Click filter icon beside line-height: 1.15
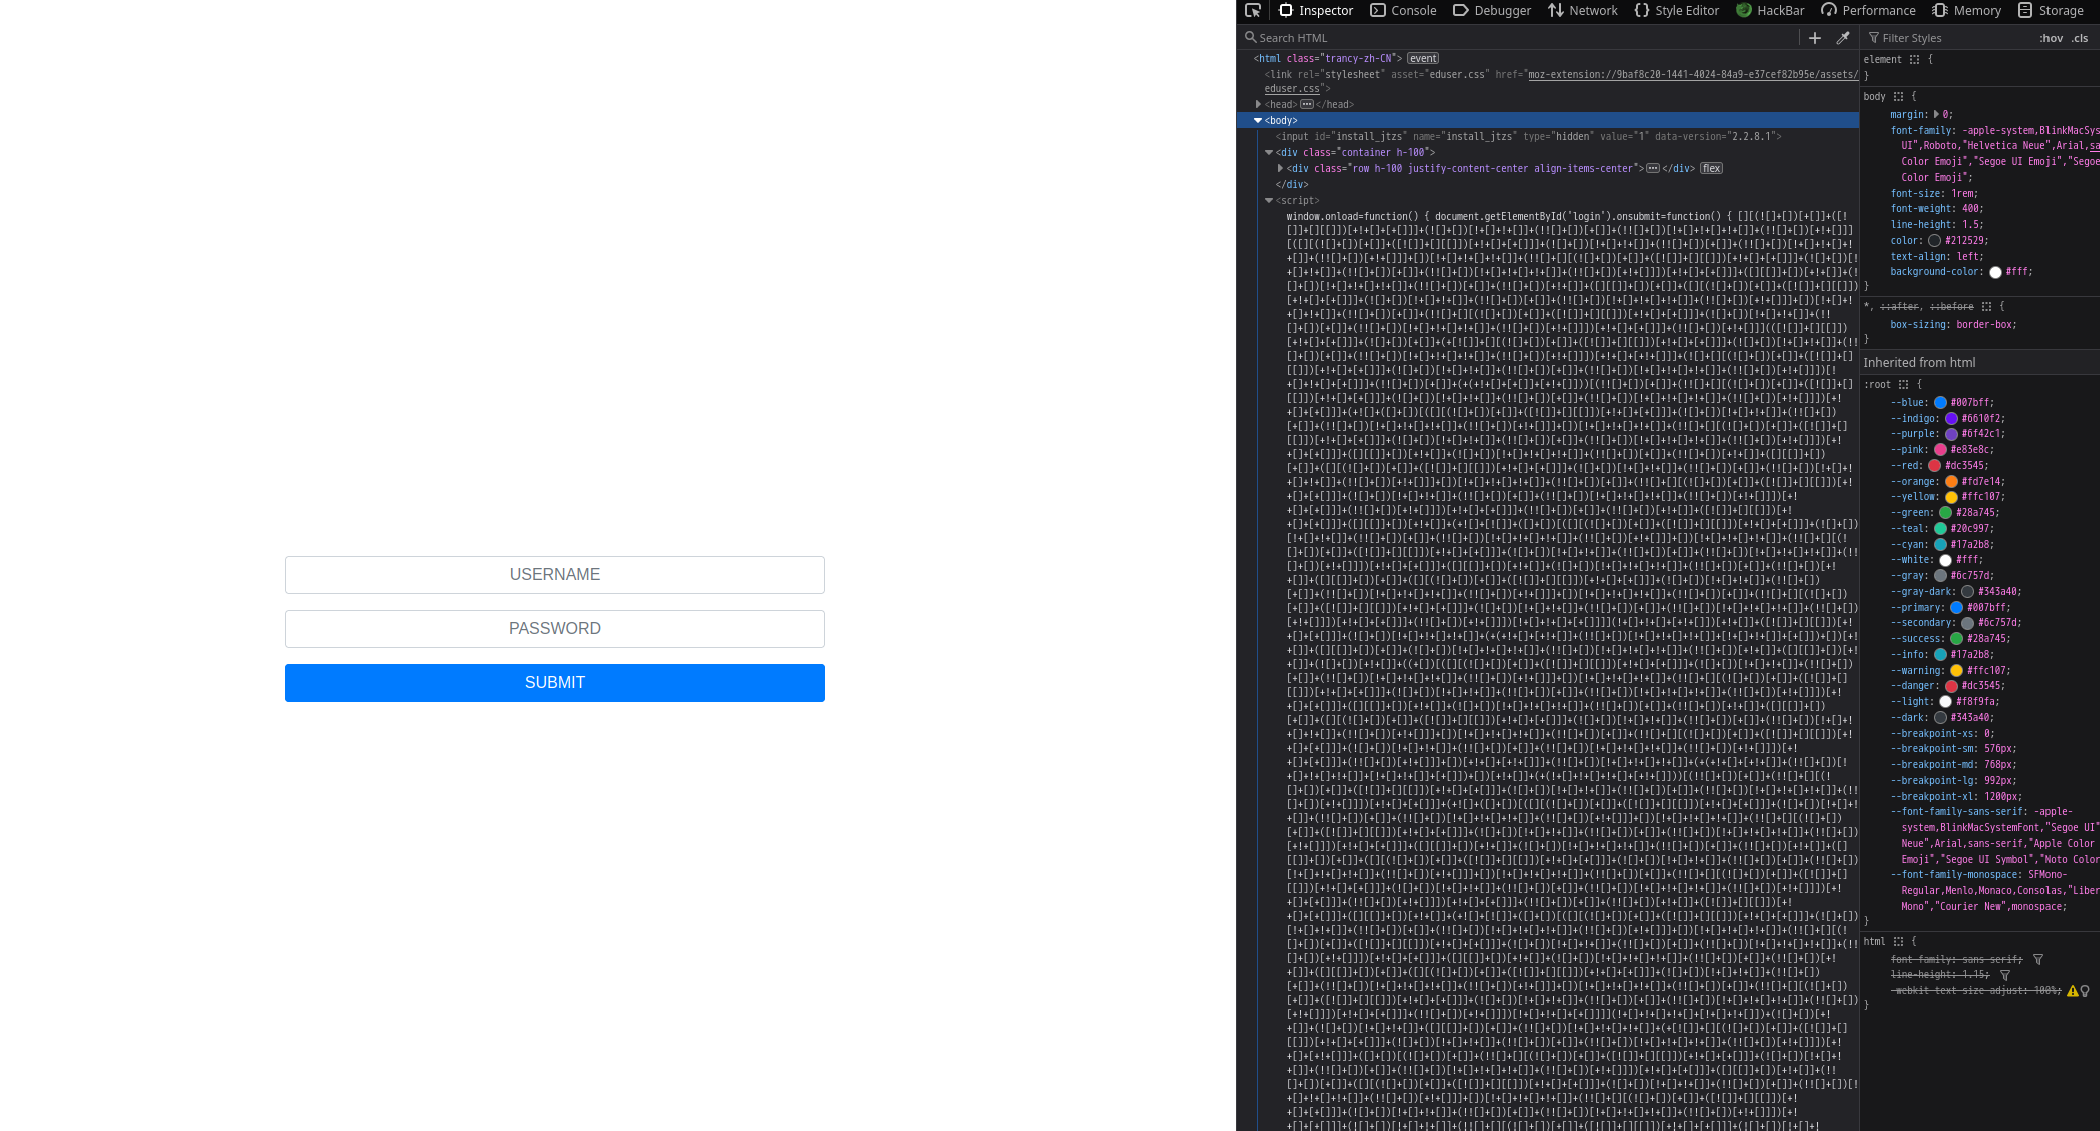Image resolution: width=2100 pixels, height=1131 pixels. (2005, 975)
